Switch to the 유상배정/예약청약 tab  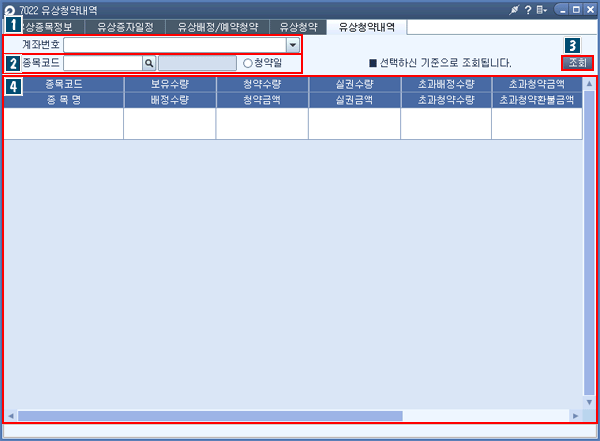pos(218,27)
